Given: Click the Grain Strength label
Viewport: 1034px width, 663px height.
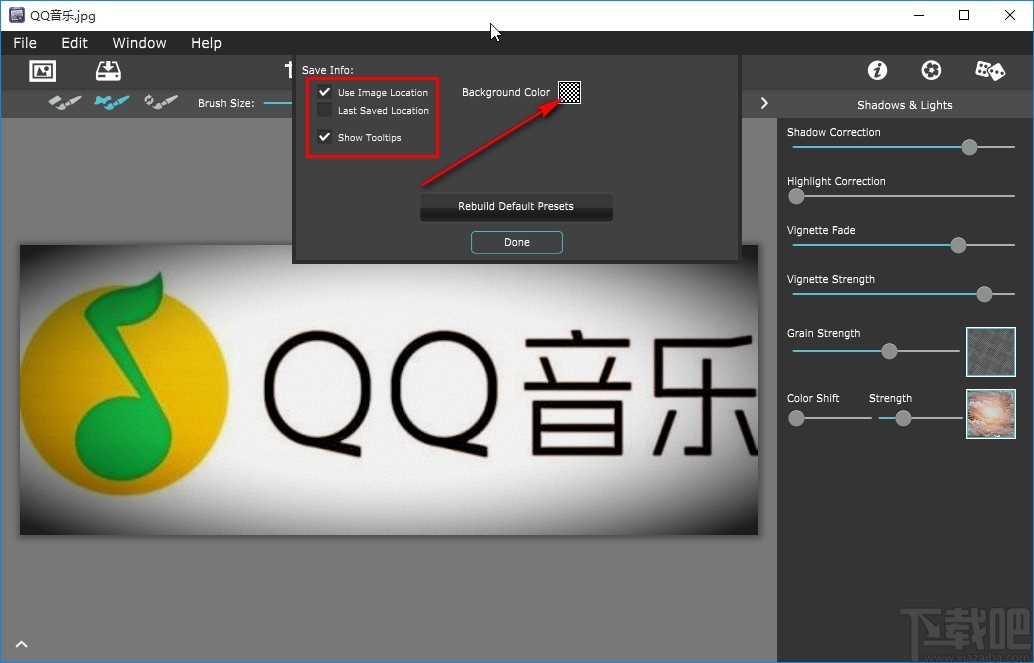Looking at the screenshot, I should (824, 333).
